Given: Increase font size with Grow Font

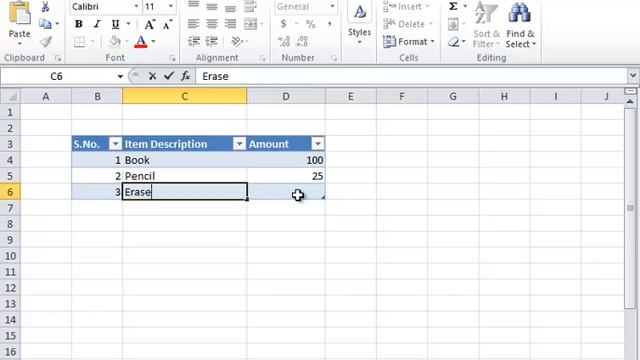Looking at the screenshot, I should (150, 24).
